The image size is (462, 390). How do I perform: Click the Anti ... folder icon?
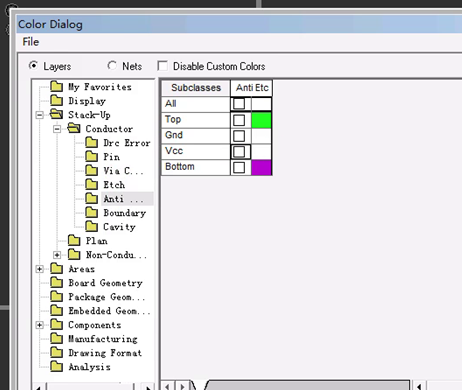tap(91, 199)
